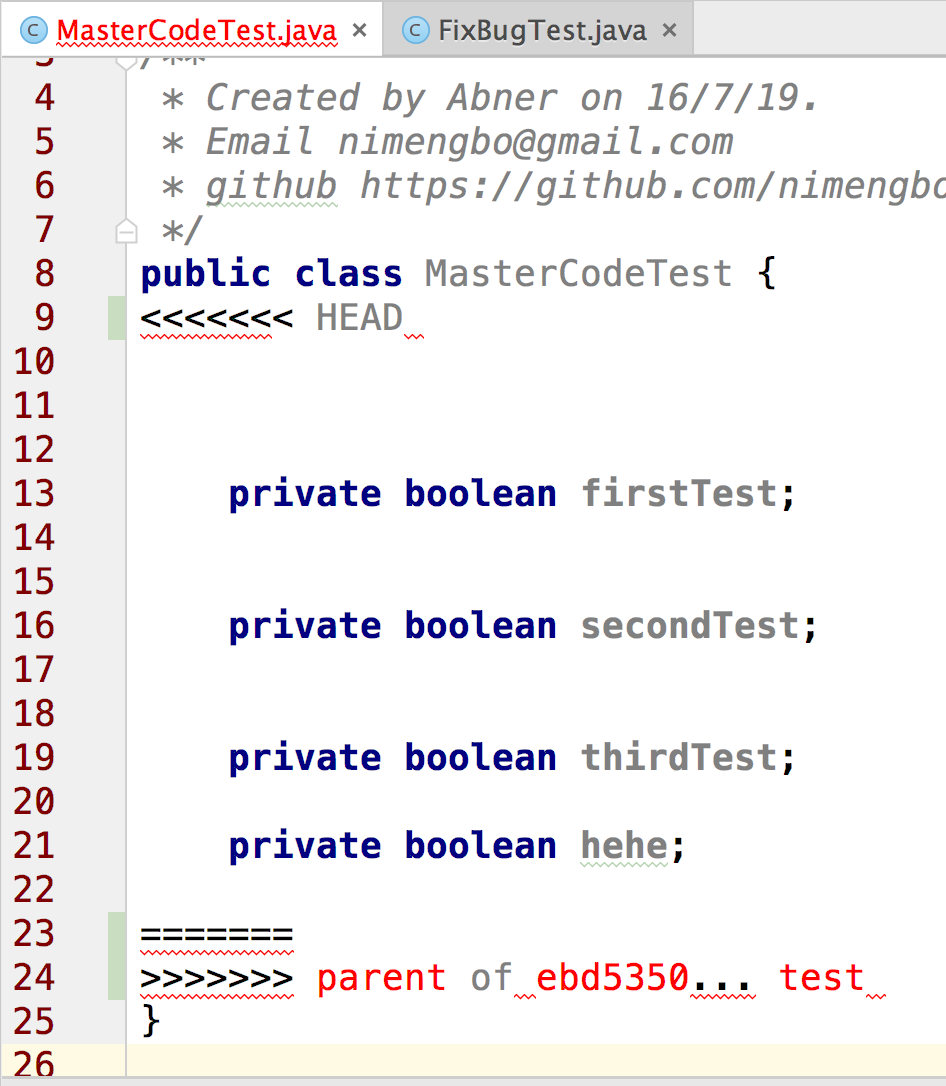Click the MasterCodeTest class name in declaration

pos(578,274)
